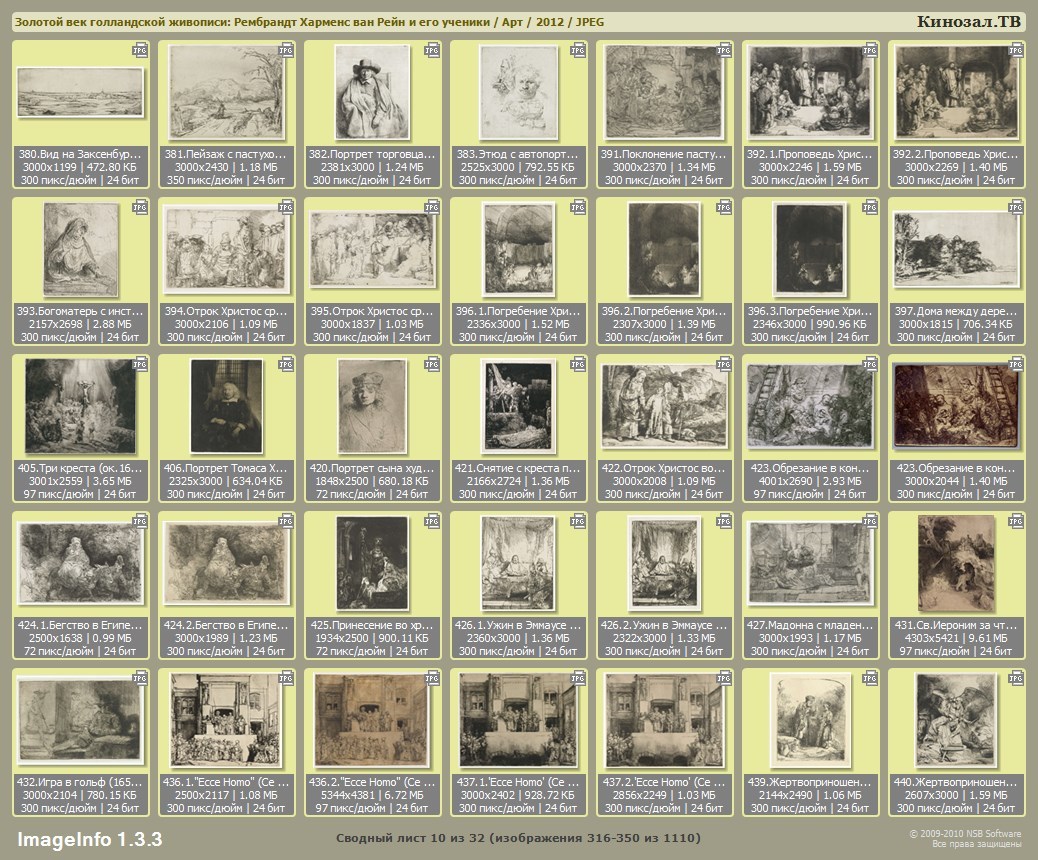1038x860 pixels.
Task: Open thumbnail 383.Этюд с автопортретом
Action: [x=518, y=92]
